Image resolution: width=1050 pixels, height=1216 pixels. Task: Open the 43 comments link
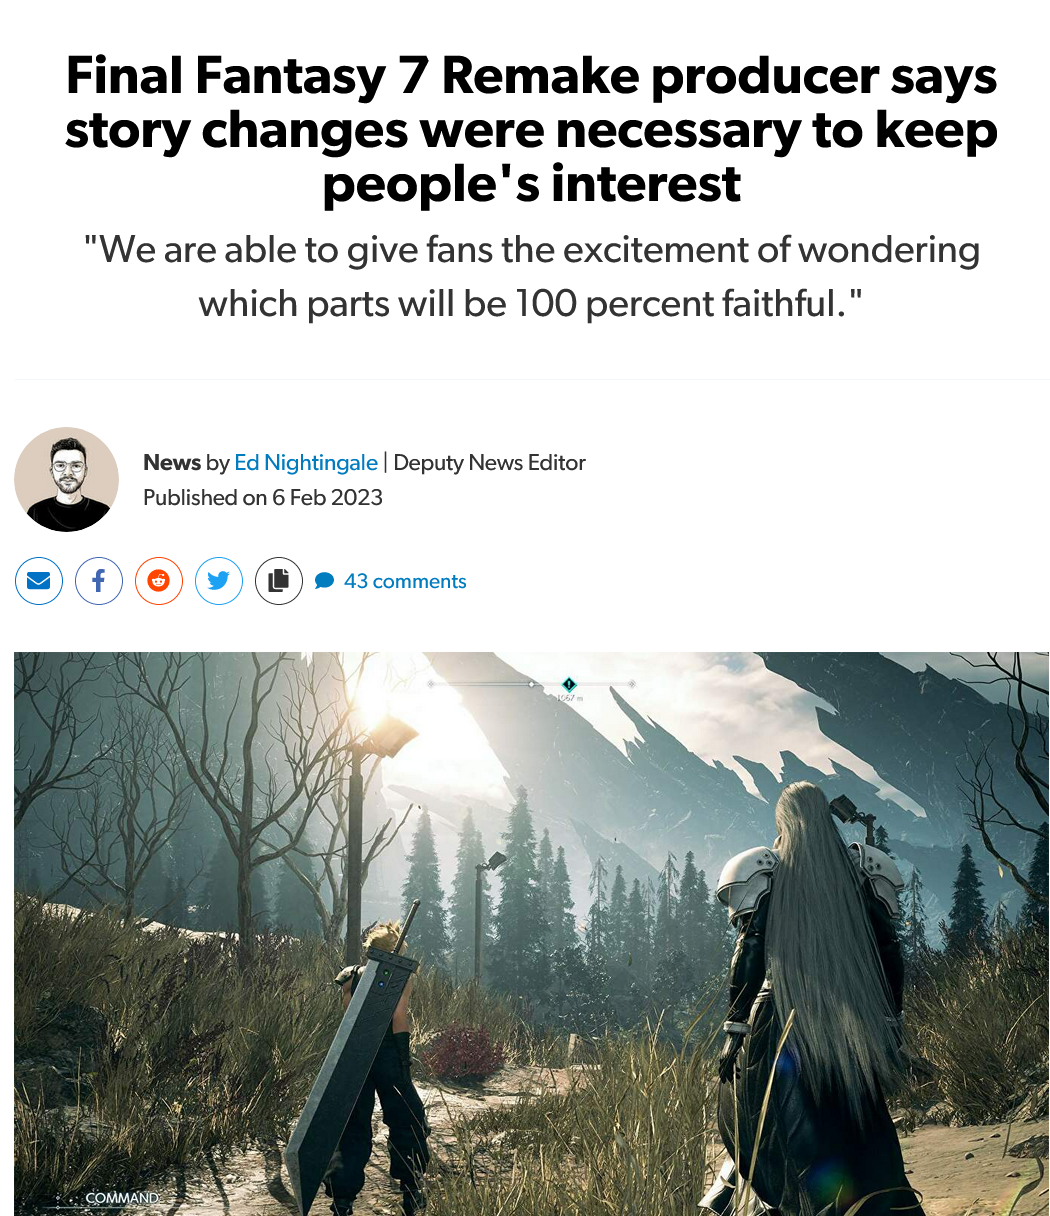tap(405, 581)
